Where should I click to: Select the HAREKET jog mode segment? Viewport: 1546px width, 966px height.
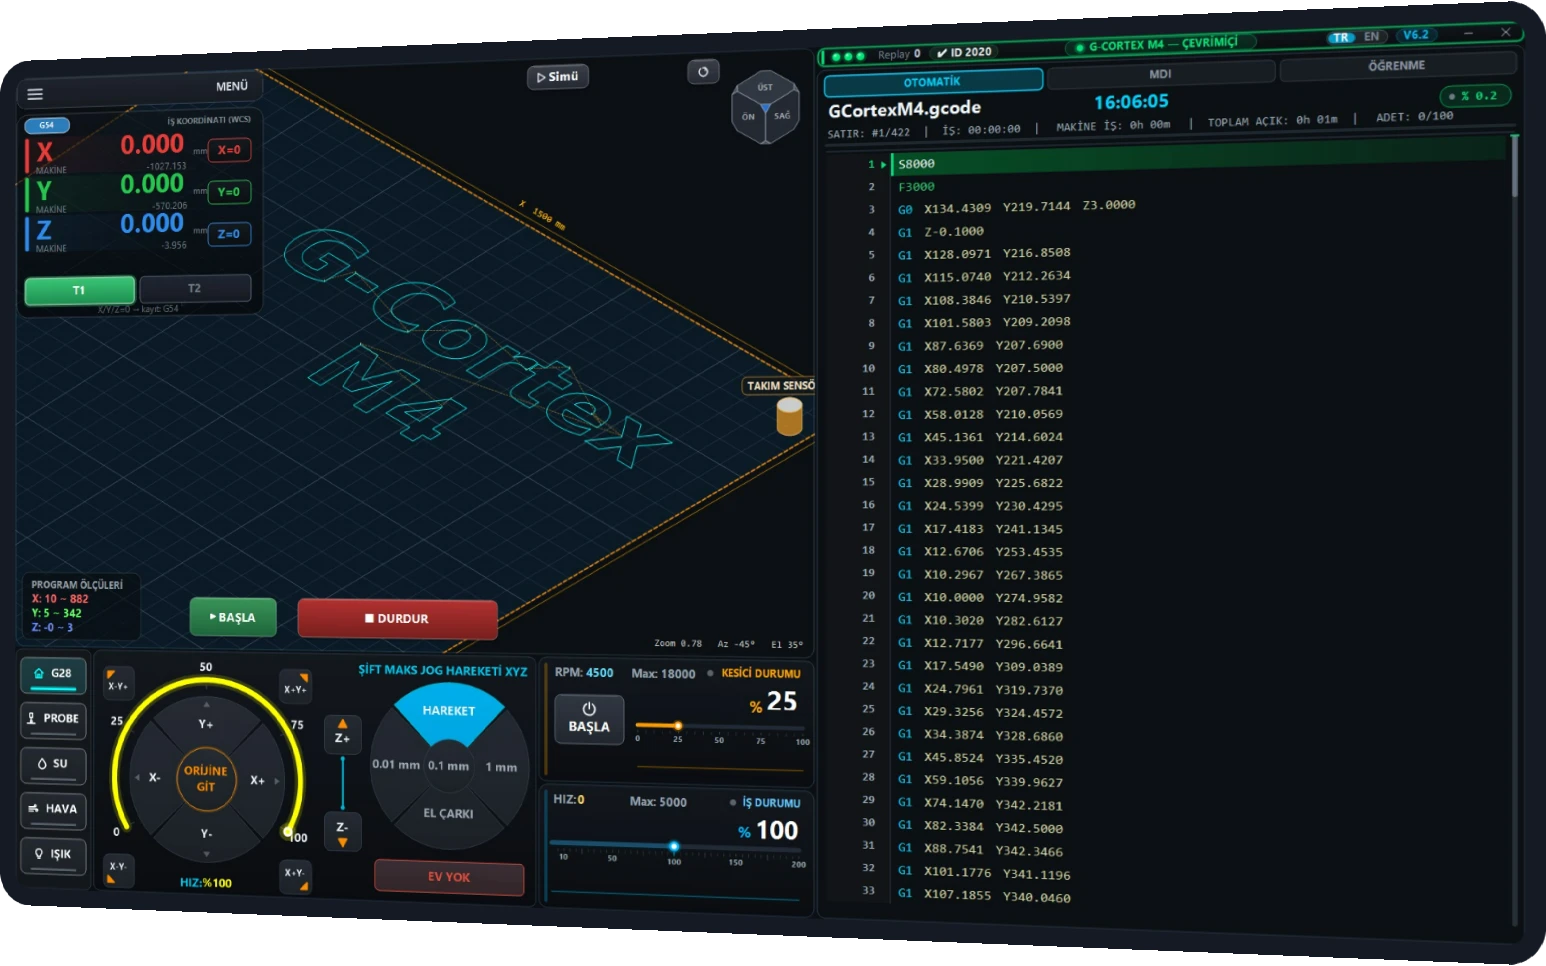click(449, 711)
